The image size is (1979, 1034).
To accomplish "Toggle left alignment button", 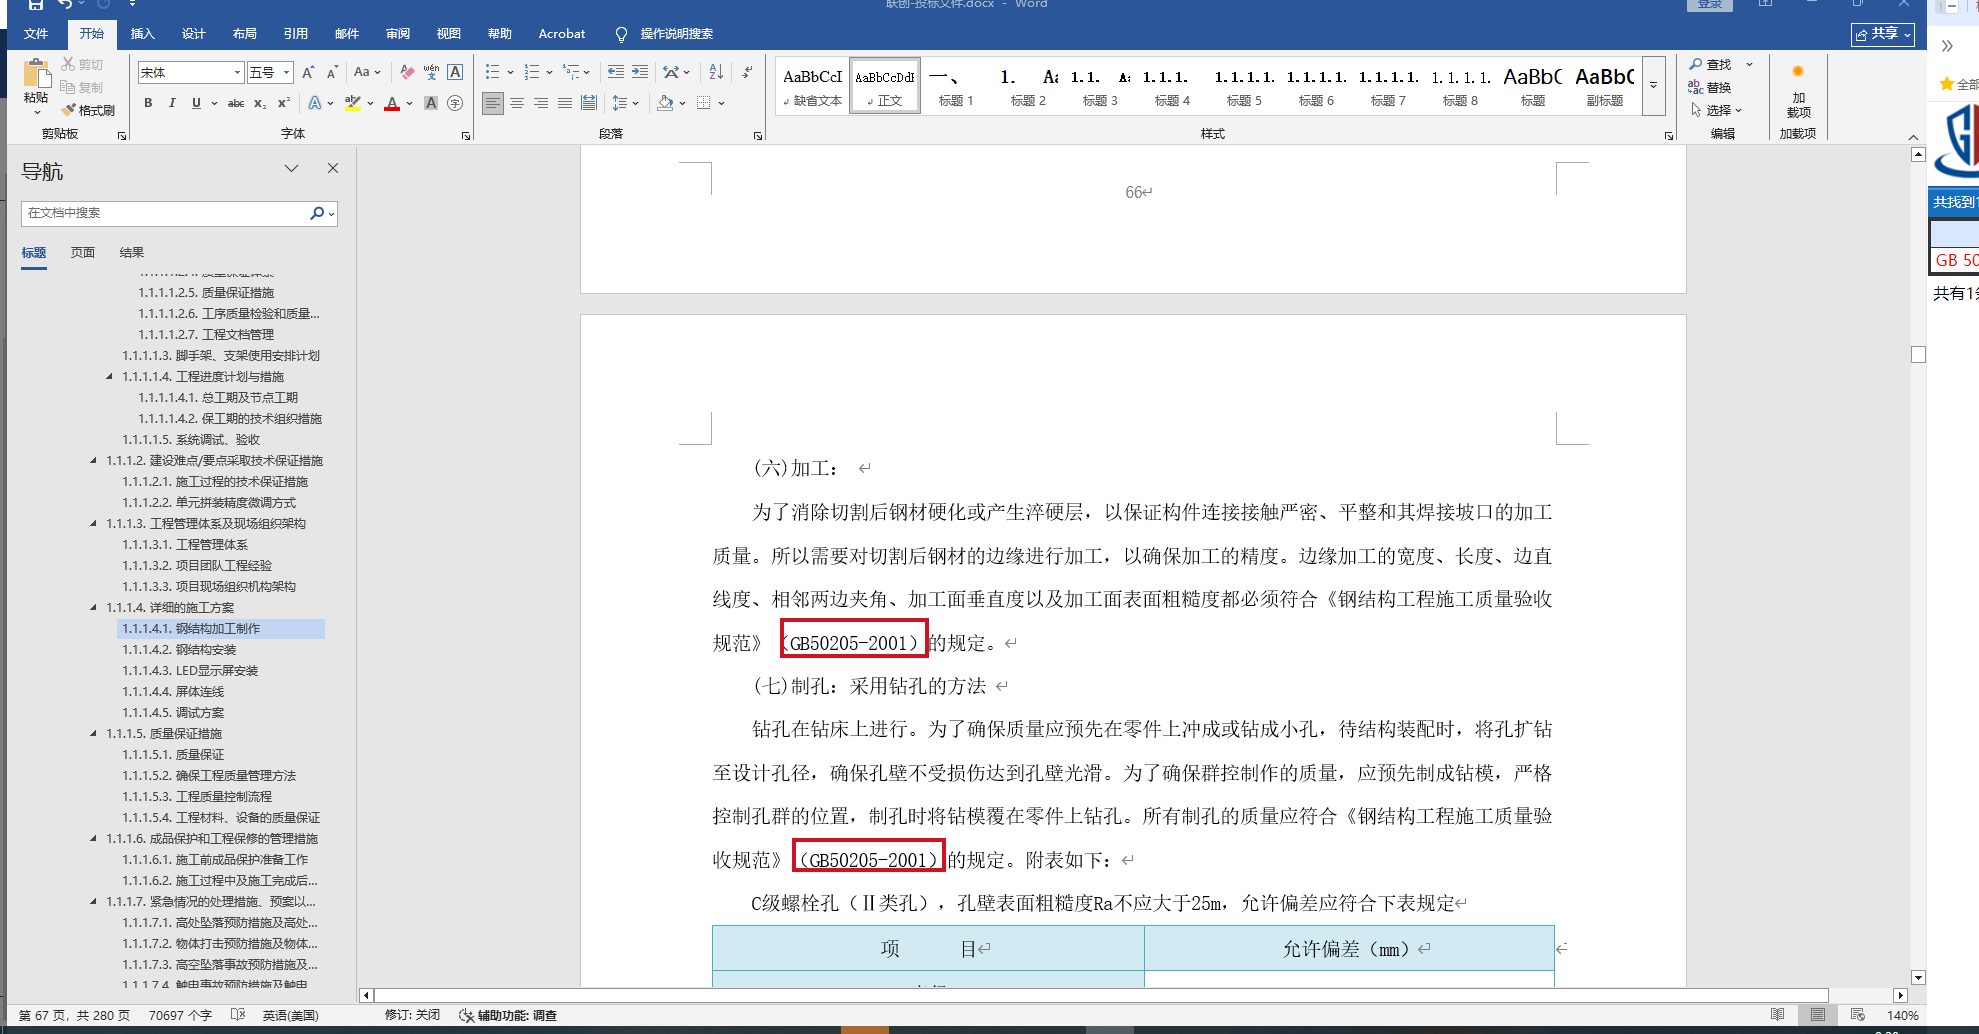I will pyautogui.click(x=493, y=103).
